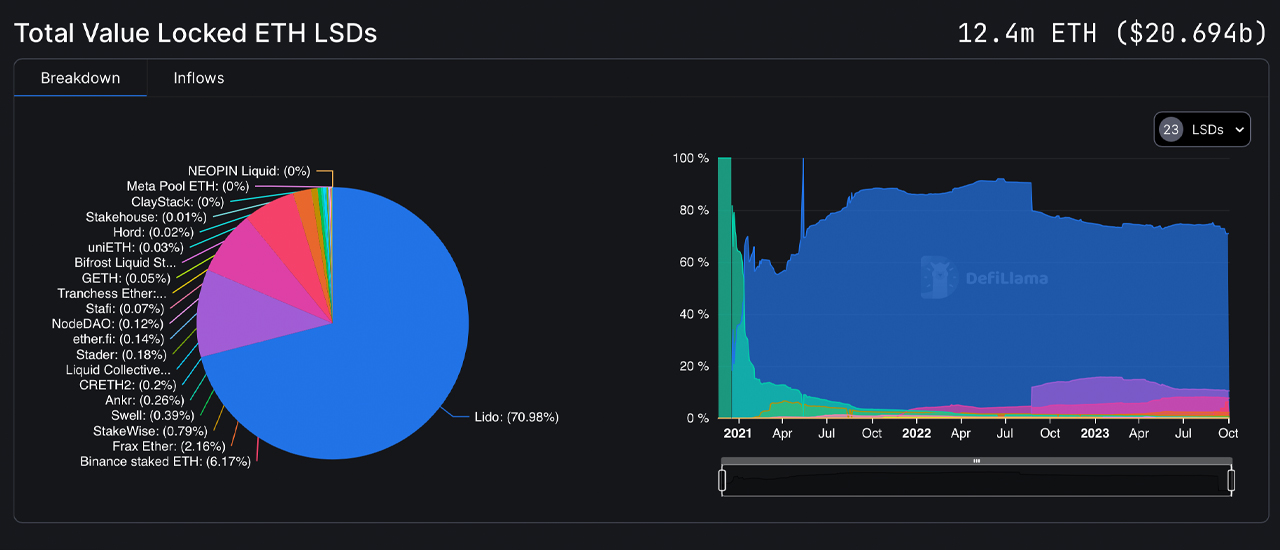Click the dropdown chevron next to LSDs
1280x550 pixels.
tap(1240, 130)
